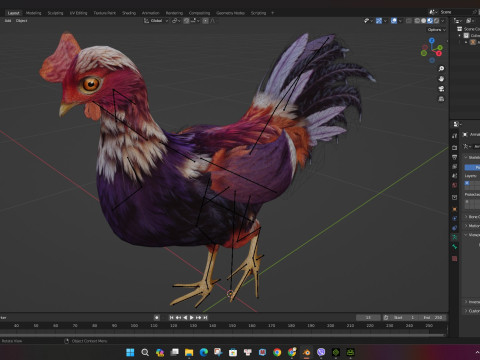Open the Modeling workspace tab

point(34,13)
